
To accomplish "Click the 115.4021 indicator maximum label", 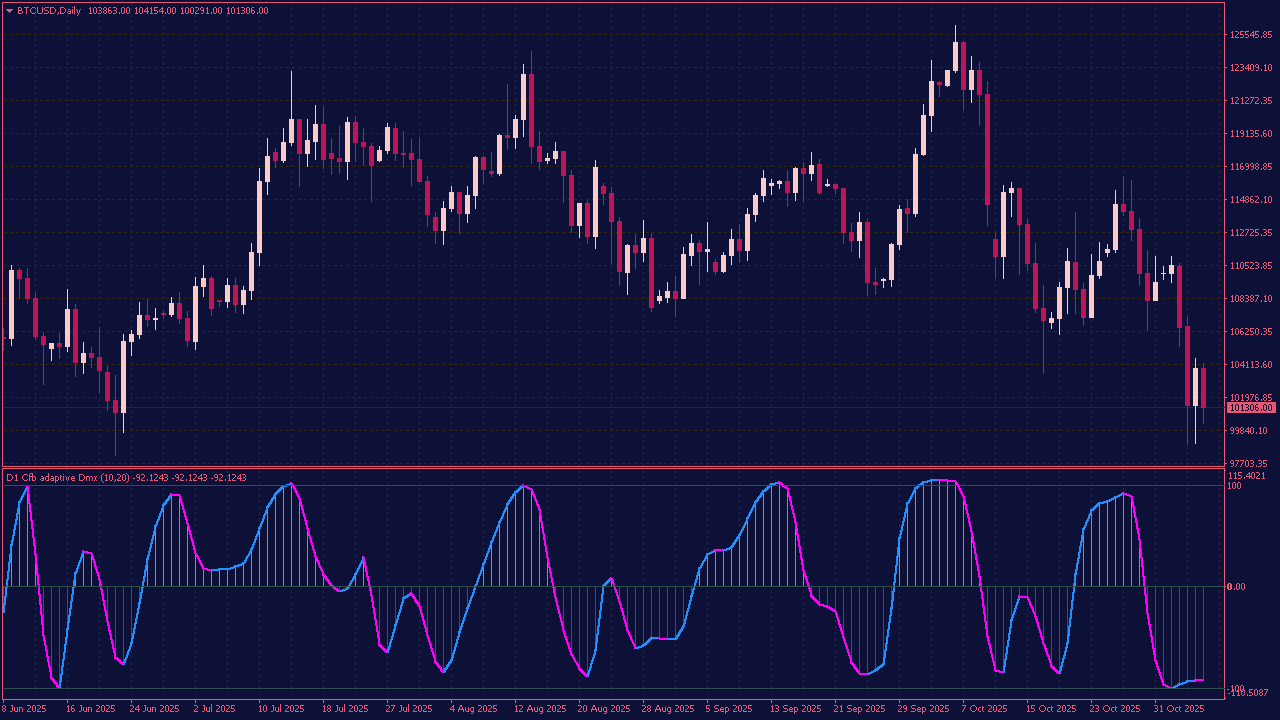I will click(1246, 477).
